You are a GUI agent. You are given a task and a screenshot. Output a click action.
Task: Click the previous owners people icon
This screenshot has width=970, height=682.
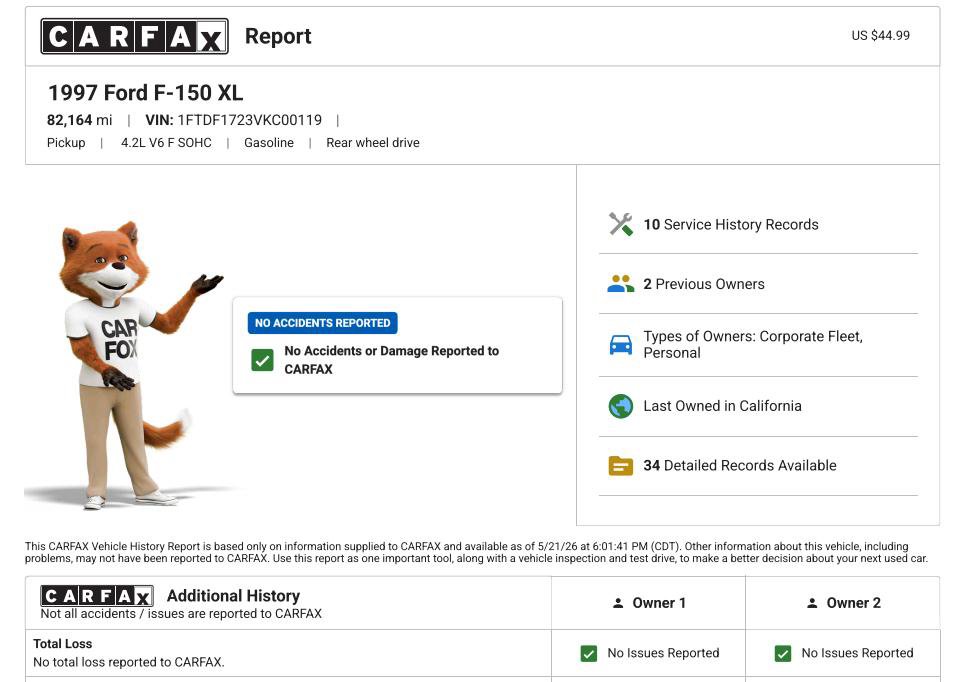point(620,284)
